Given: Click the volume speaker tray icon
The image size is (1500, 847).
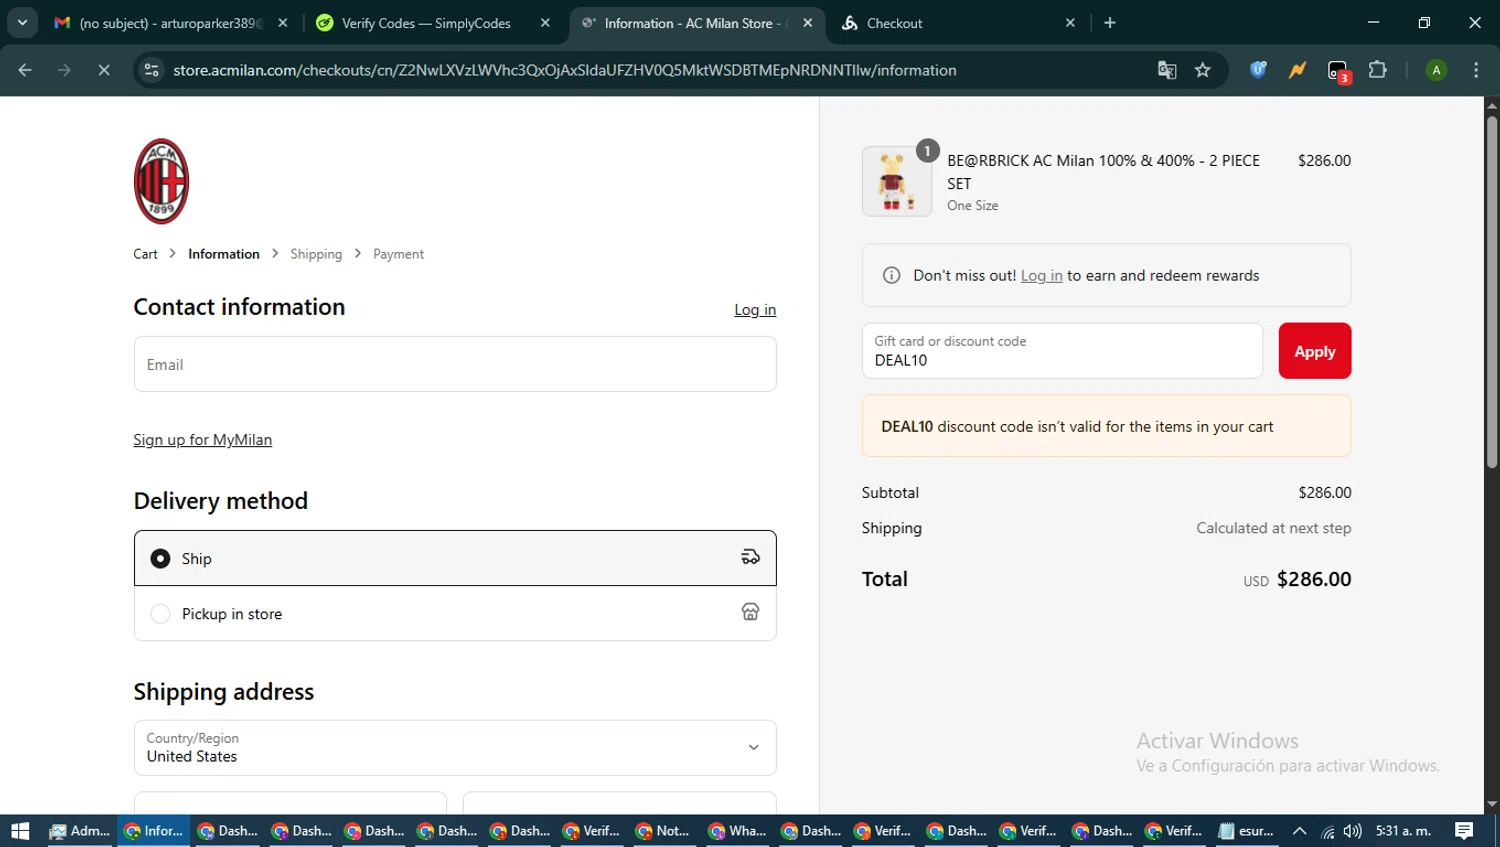Looking at the screenshot, I should tap(1353, 831).
